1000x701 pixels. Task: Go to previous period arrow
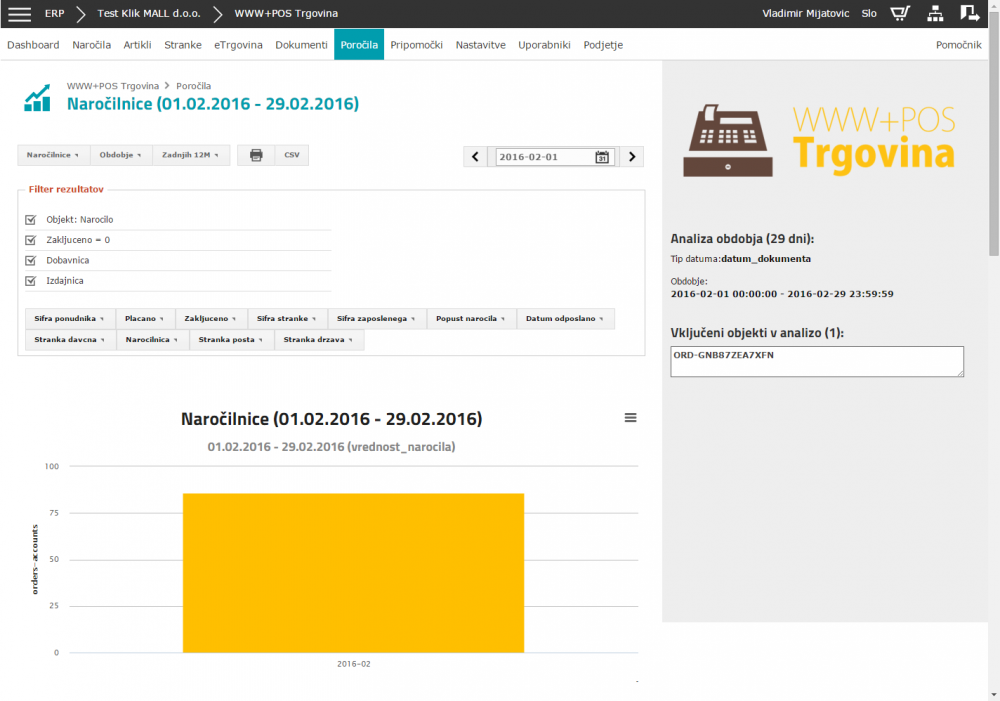pos(476,157)
